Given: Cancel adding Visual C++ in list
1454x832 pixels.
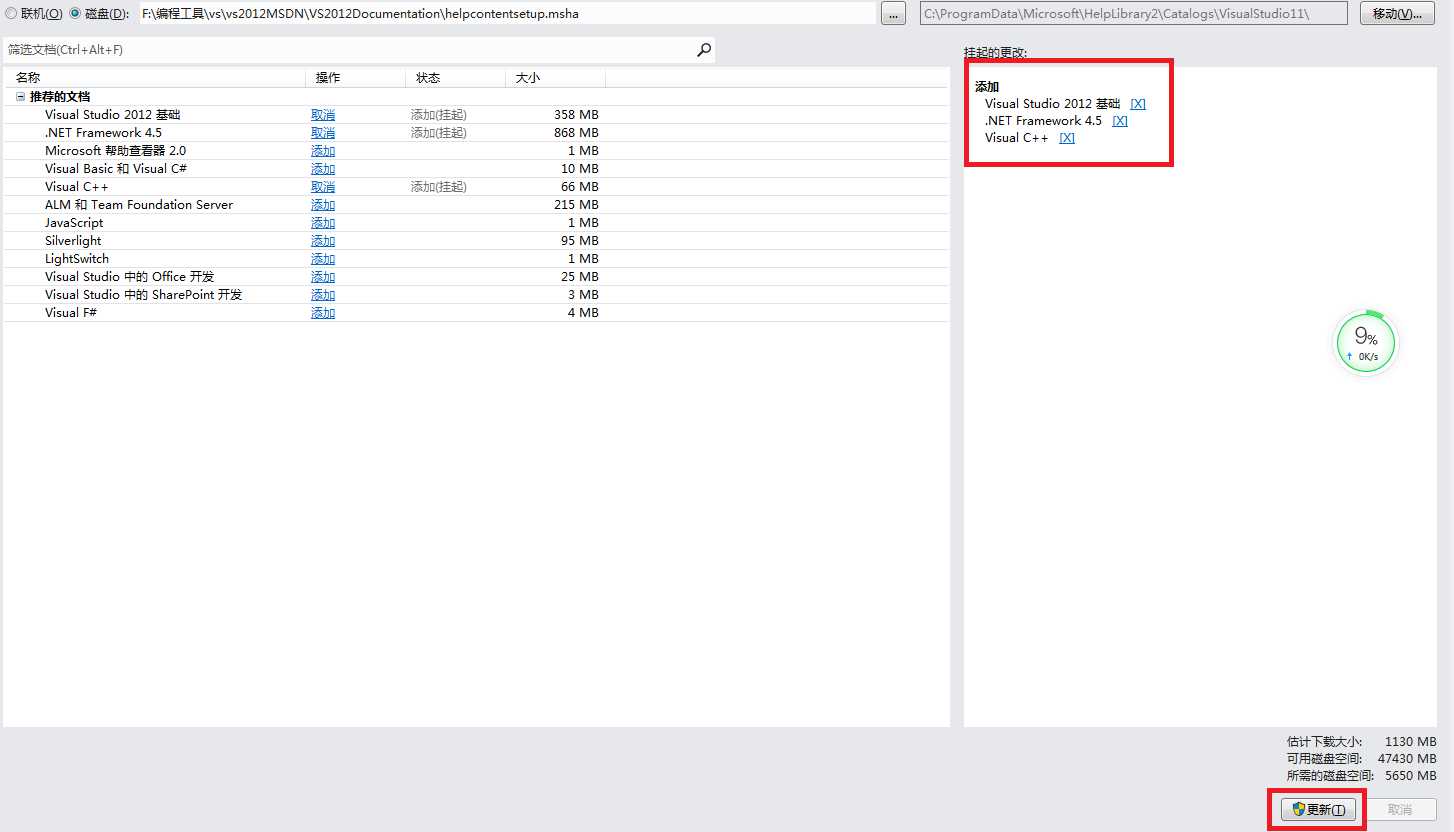Looking at the screenshot, I should [323, 187].
